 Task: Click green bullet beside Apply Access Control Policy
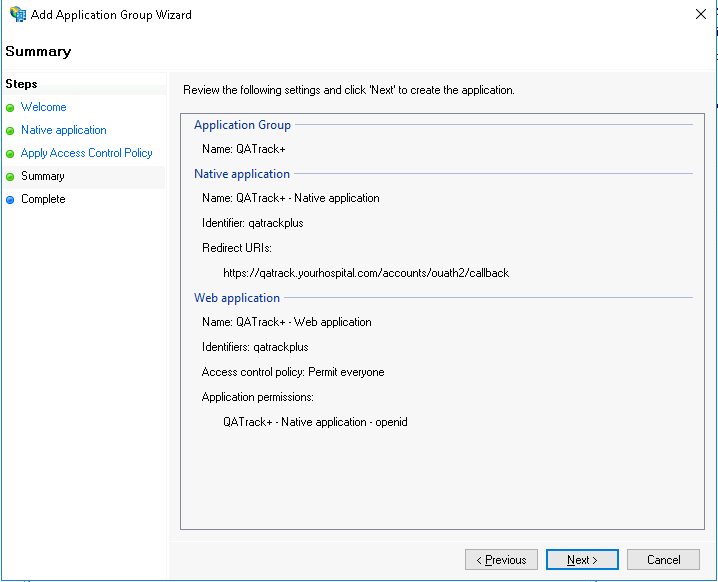10,154
